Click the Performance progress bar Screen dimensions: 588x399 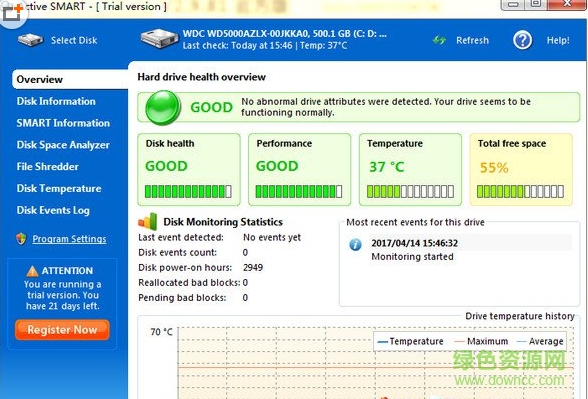pyautogui.click(x=299, y=192)
